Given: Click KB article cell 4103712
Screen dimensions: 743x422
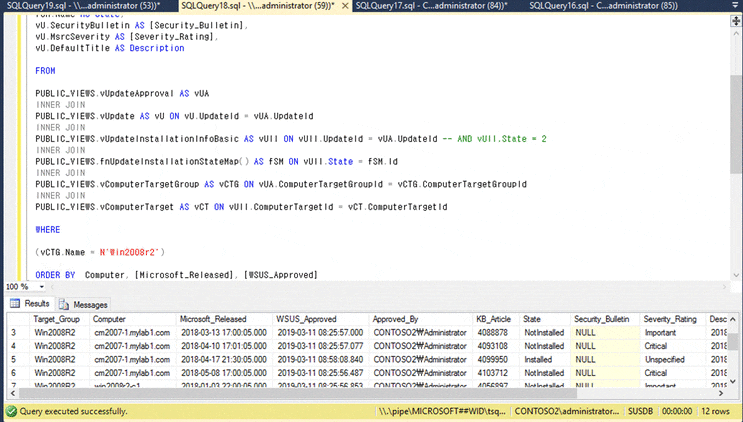Looking at the screenshot, I should (497, 373).
